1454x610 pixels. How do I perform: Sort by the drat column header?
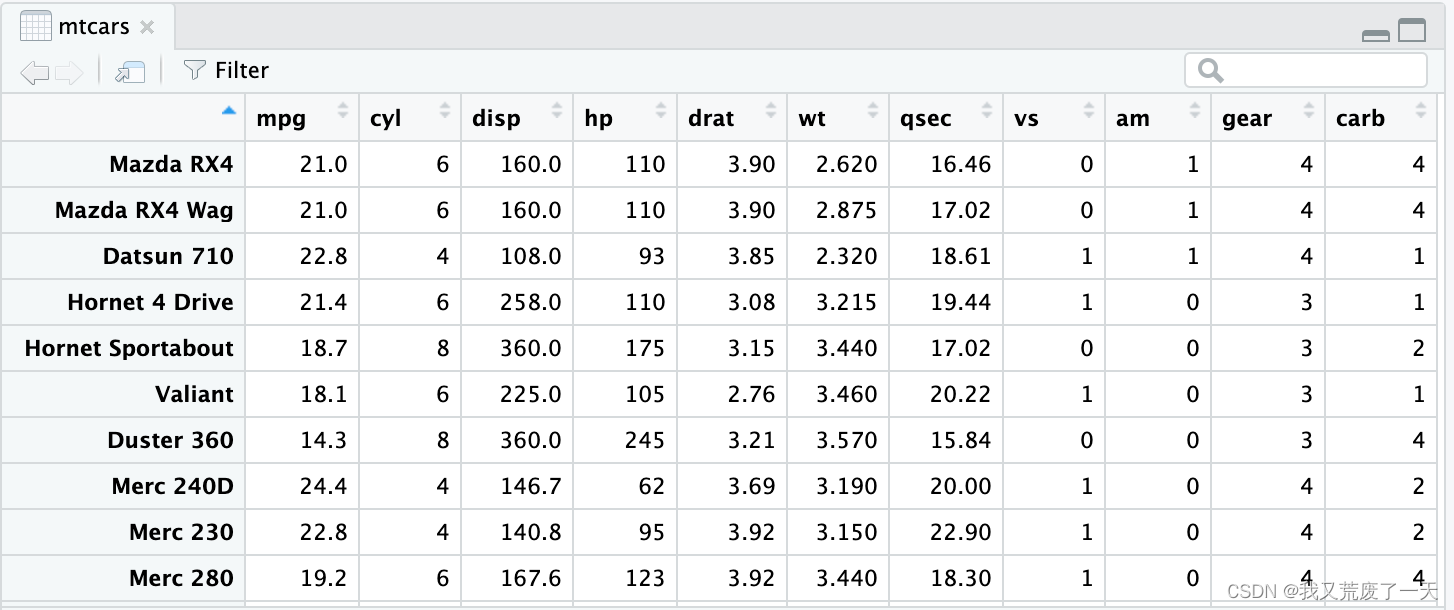732,118
